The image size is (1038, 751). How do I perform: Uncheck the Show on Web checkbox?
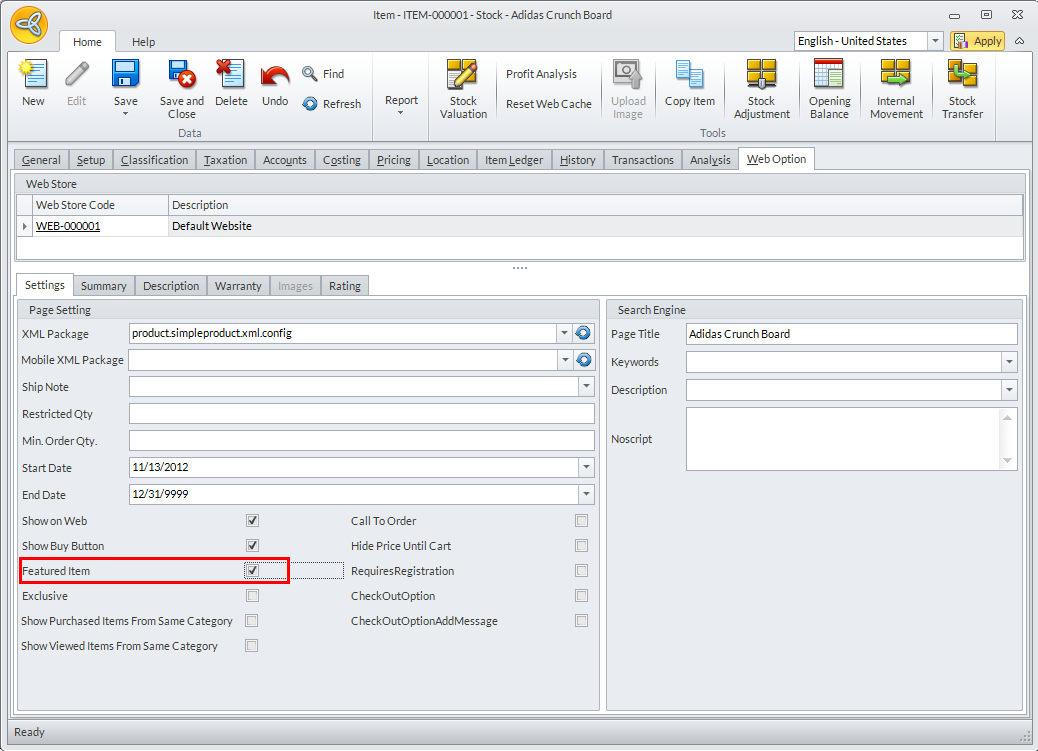(x=252, y=521)
